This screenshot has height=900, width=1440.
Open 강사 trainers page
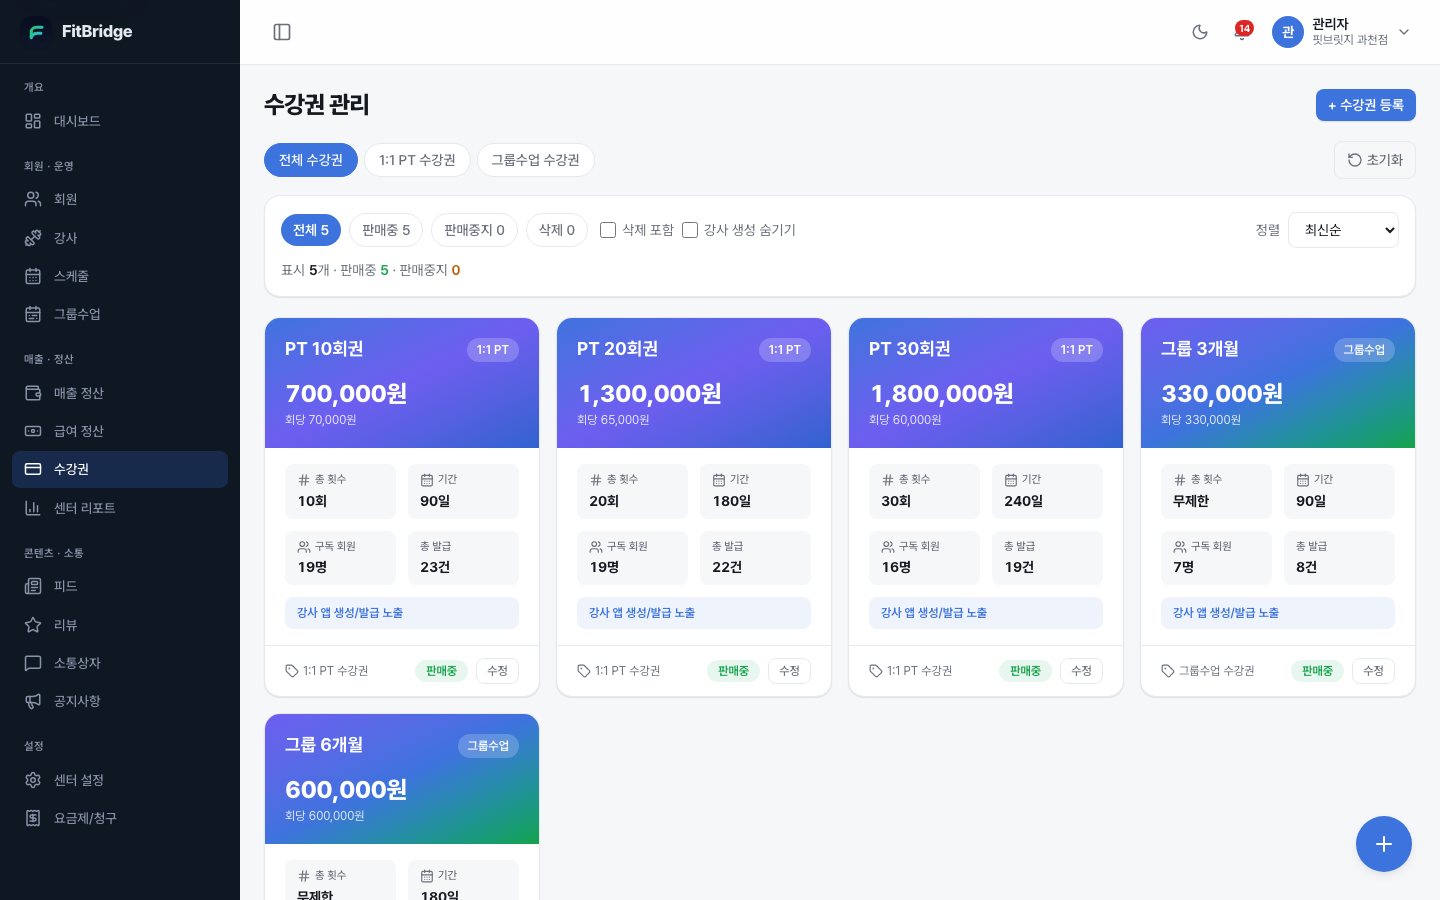pyautogui.click(x=120, y=238)
